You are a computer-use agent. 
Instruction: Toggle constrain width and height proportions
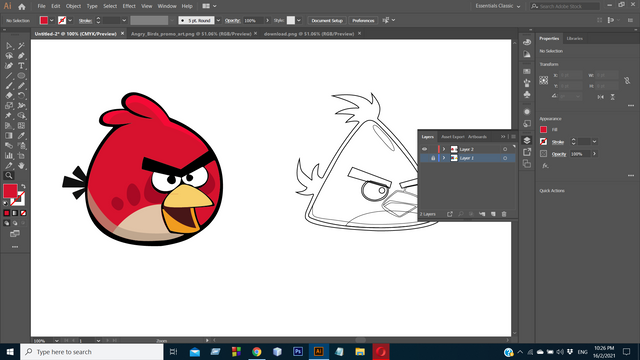click(627, 81)
